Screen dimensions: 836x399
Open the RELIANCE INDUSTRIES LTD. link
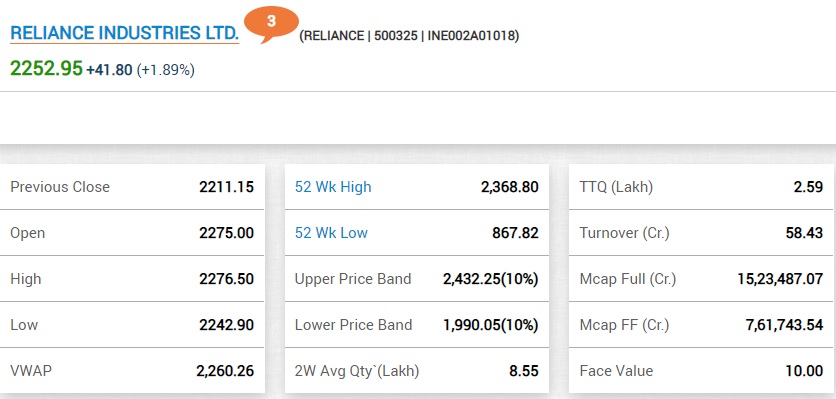coord(125,33)
